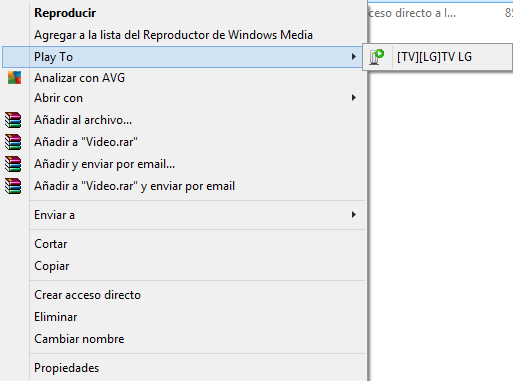Expand the 'Abrir con' submenu arrow
This screenshot has height=381, width=513.
click(x=354, y=98)
